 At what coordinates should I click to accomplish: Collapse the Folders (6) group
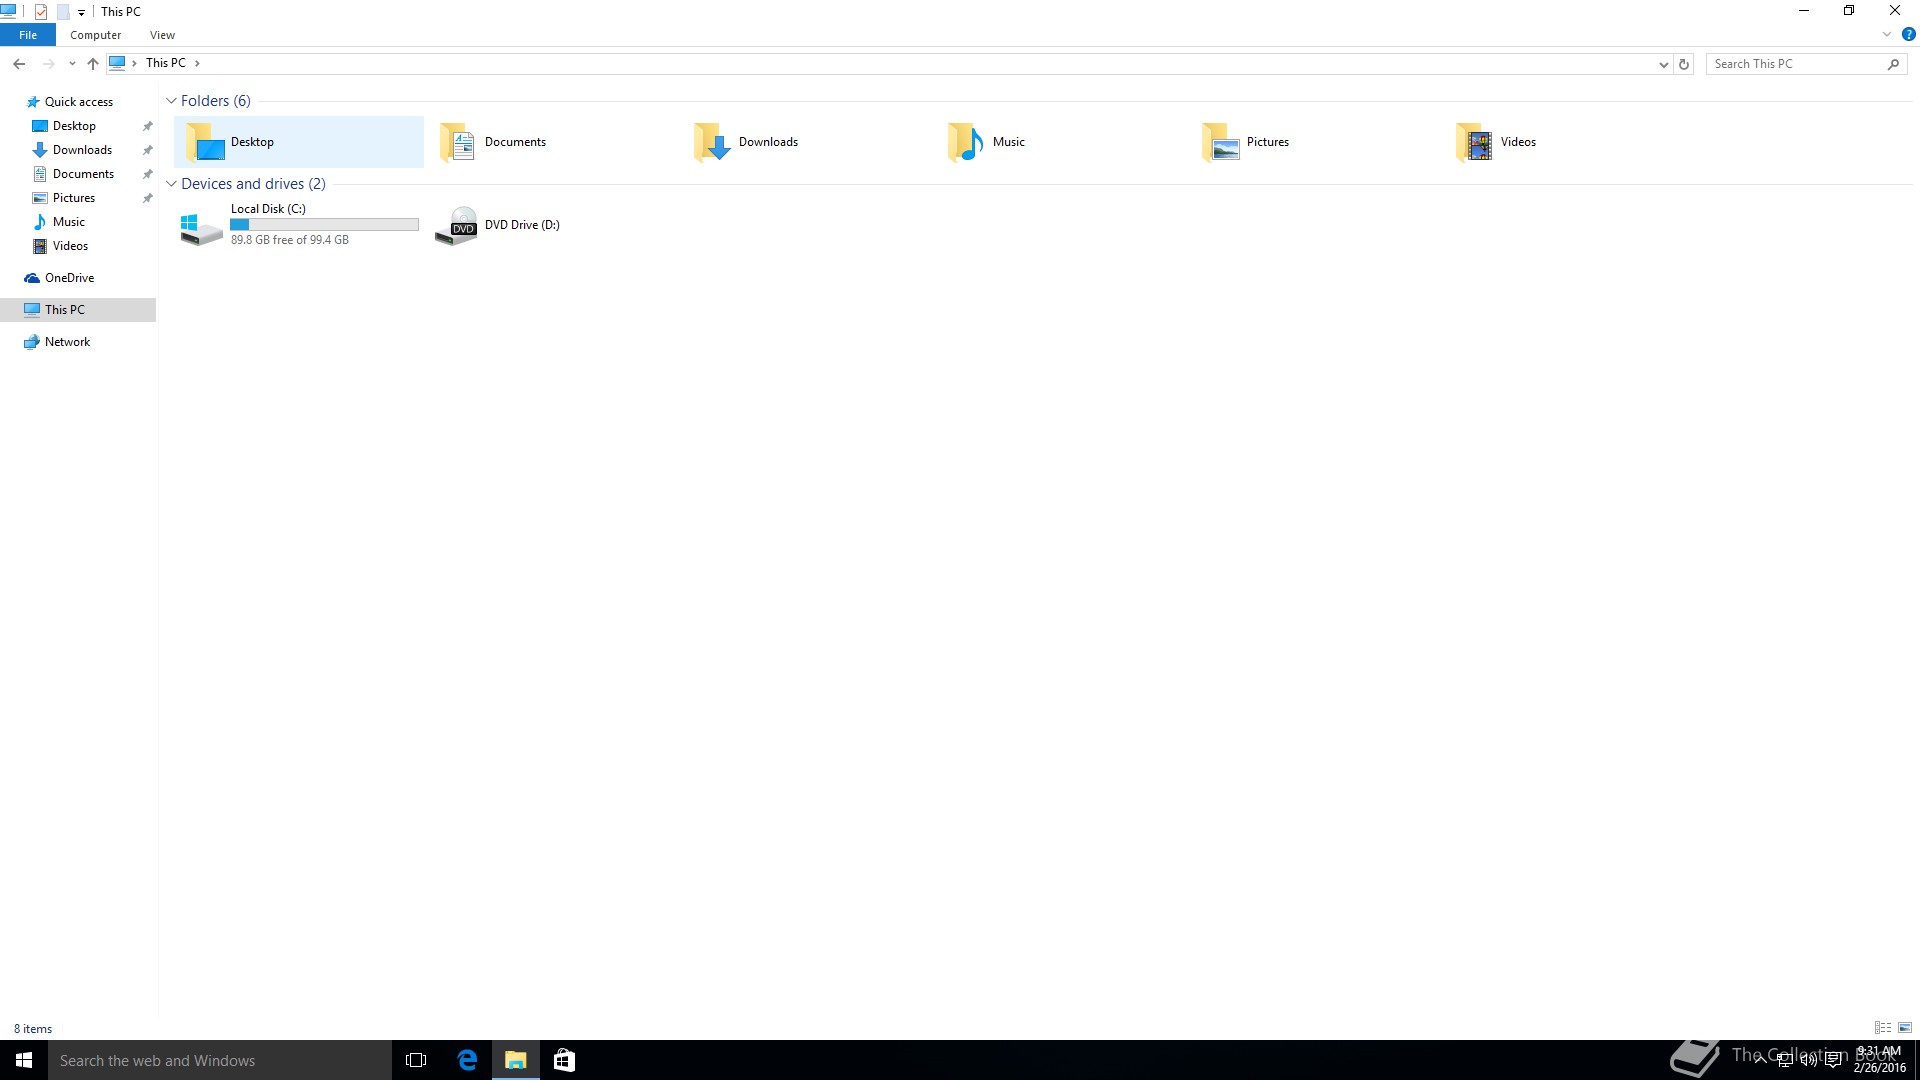tap(171, 101)
